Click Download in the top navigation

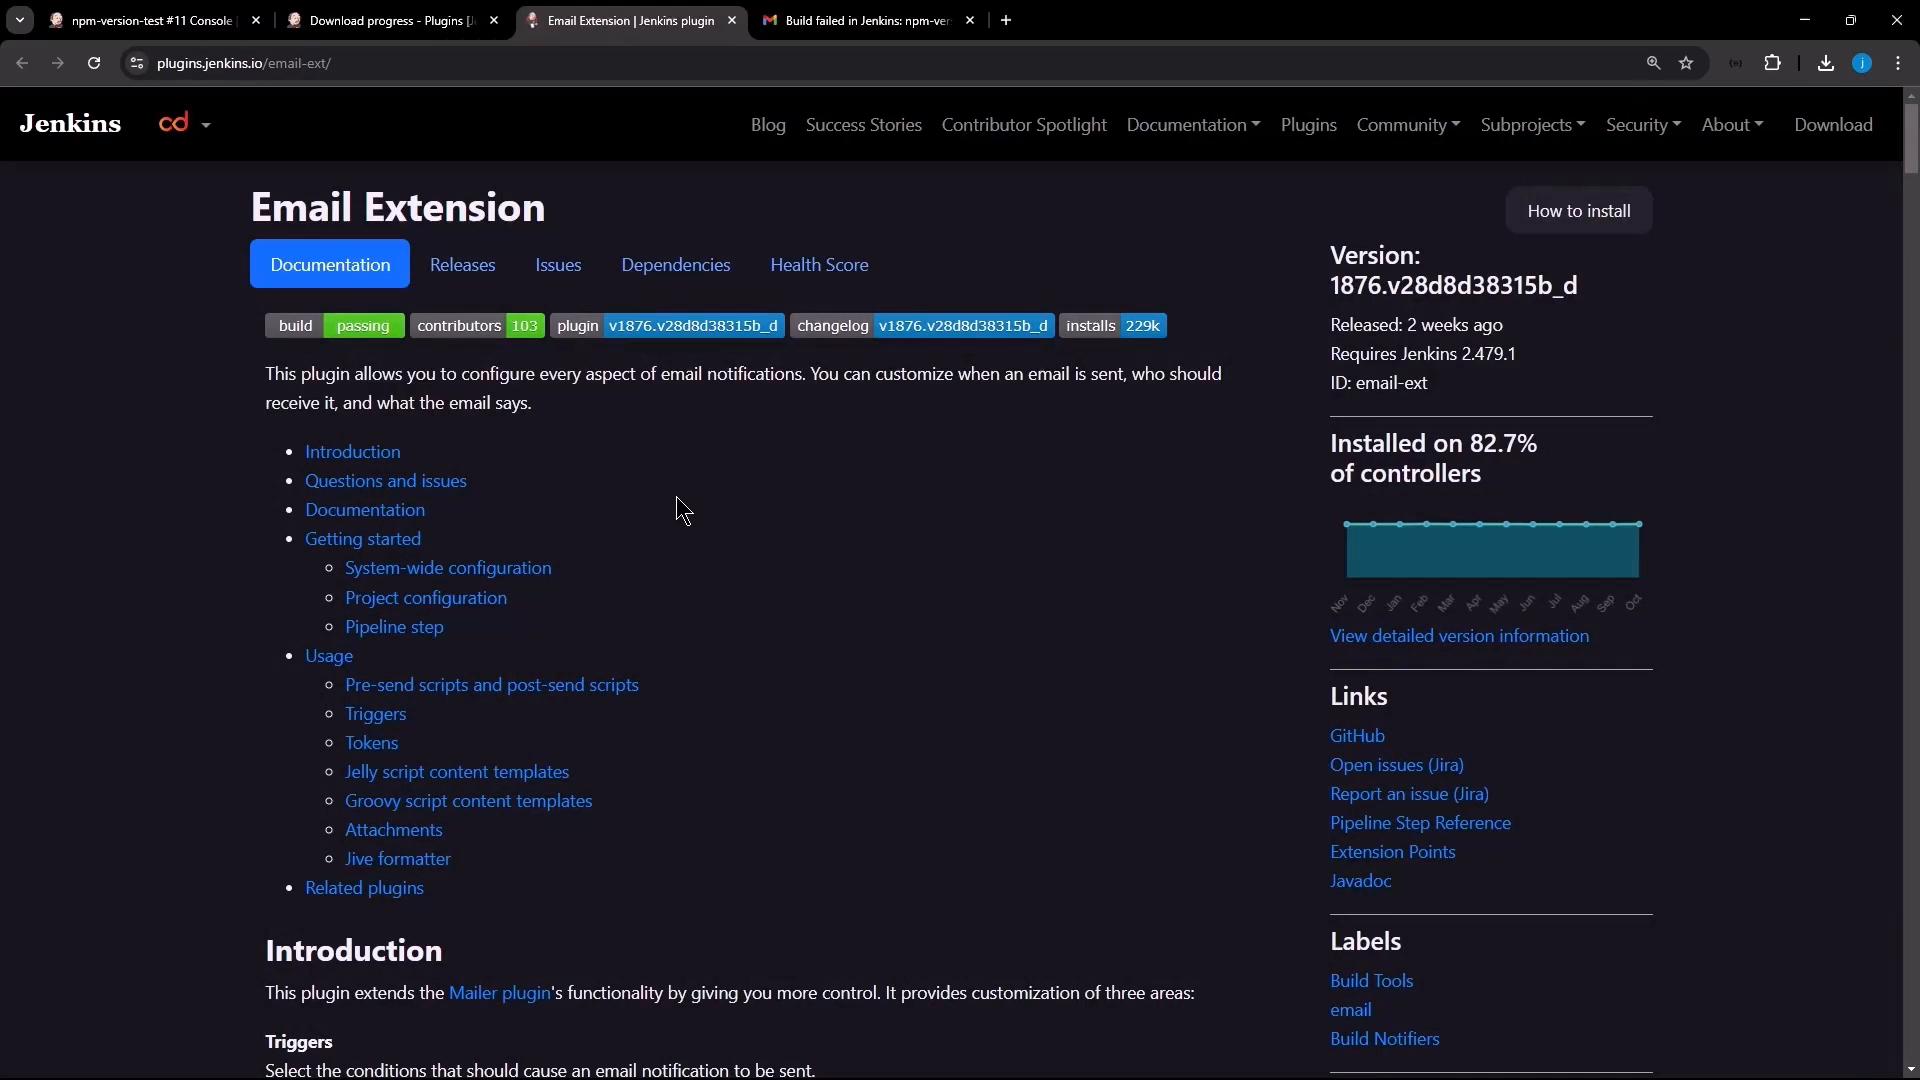tap(1833, 125)
